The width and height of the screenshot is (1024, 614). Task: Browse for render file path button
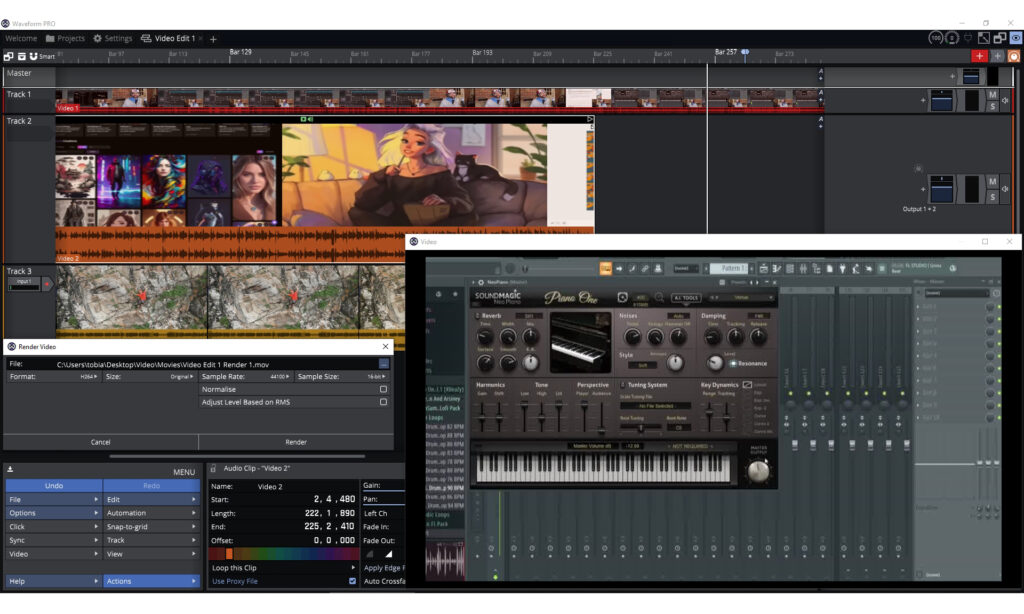(x=384, y=364)
